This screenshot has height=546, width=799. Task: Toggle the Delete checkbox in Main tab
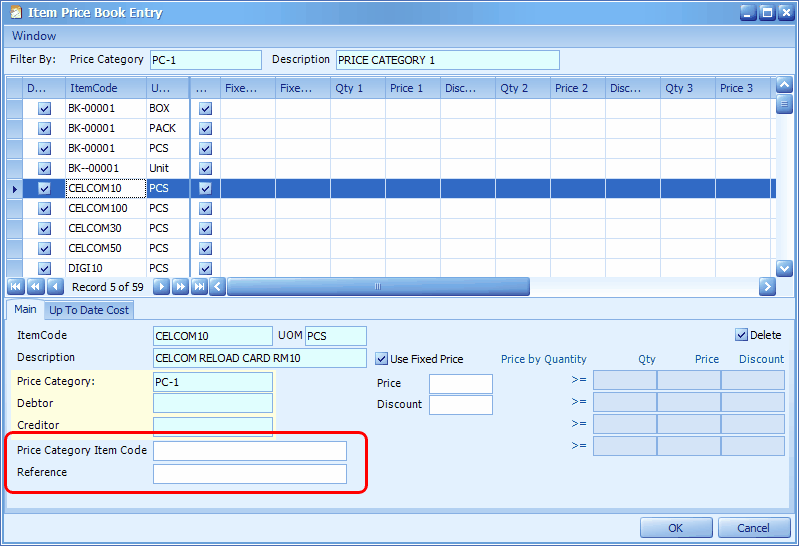pos(741,335)
